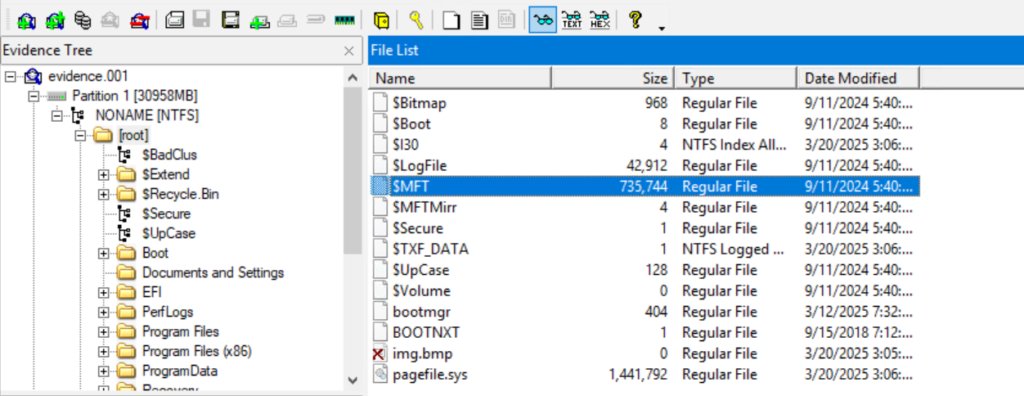The height and width of the screenshot is (396, 1024).
Task: Expand the $Recycle.Bin folder
Action: [x=103, y=195]
